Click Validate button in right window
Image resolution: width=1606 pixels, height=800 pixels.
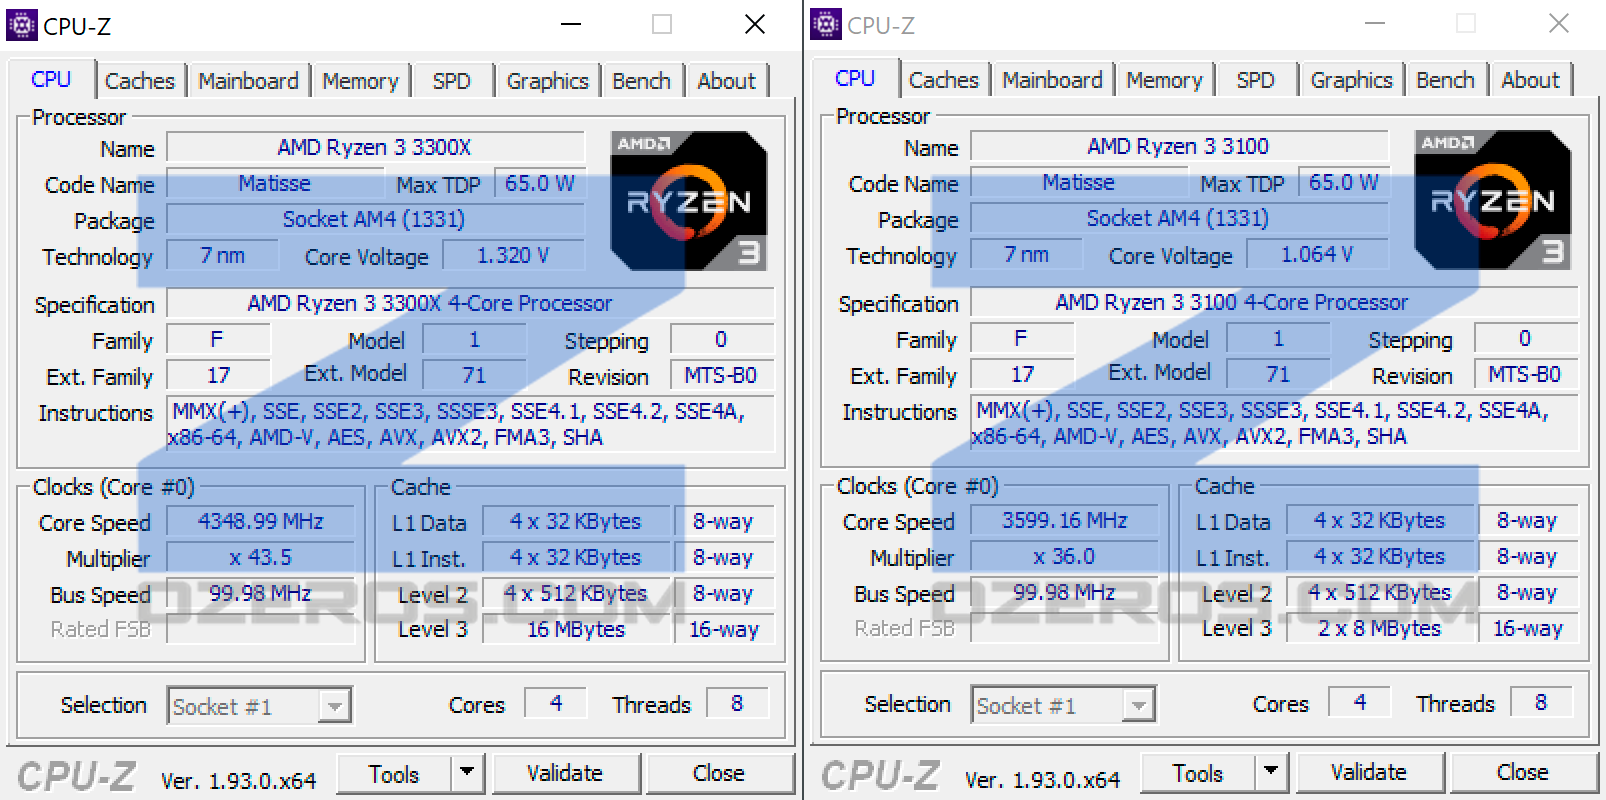(1369, 772)
